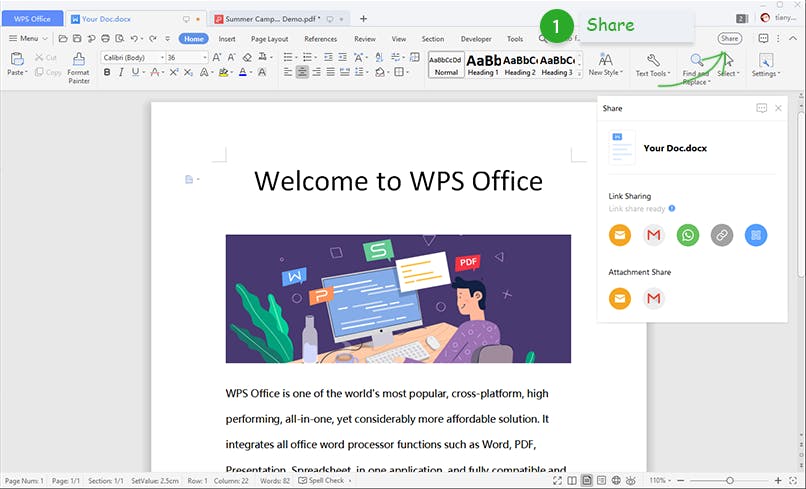Click the Share button
Screen dimensions: 806x489
[729, 39]
